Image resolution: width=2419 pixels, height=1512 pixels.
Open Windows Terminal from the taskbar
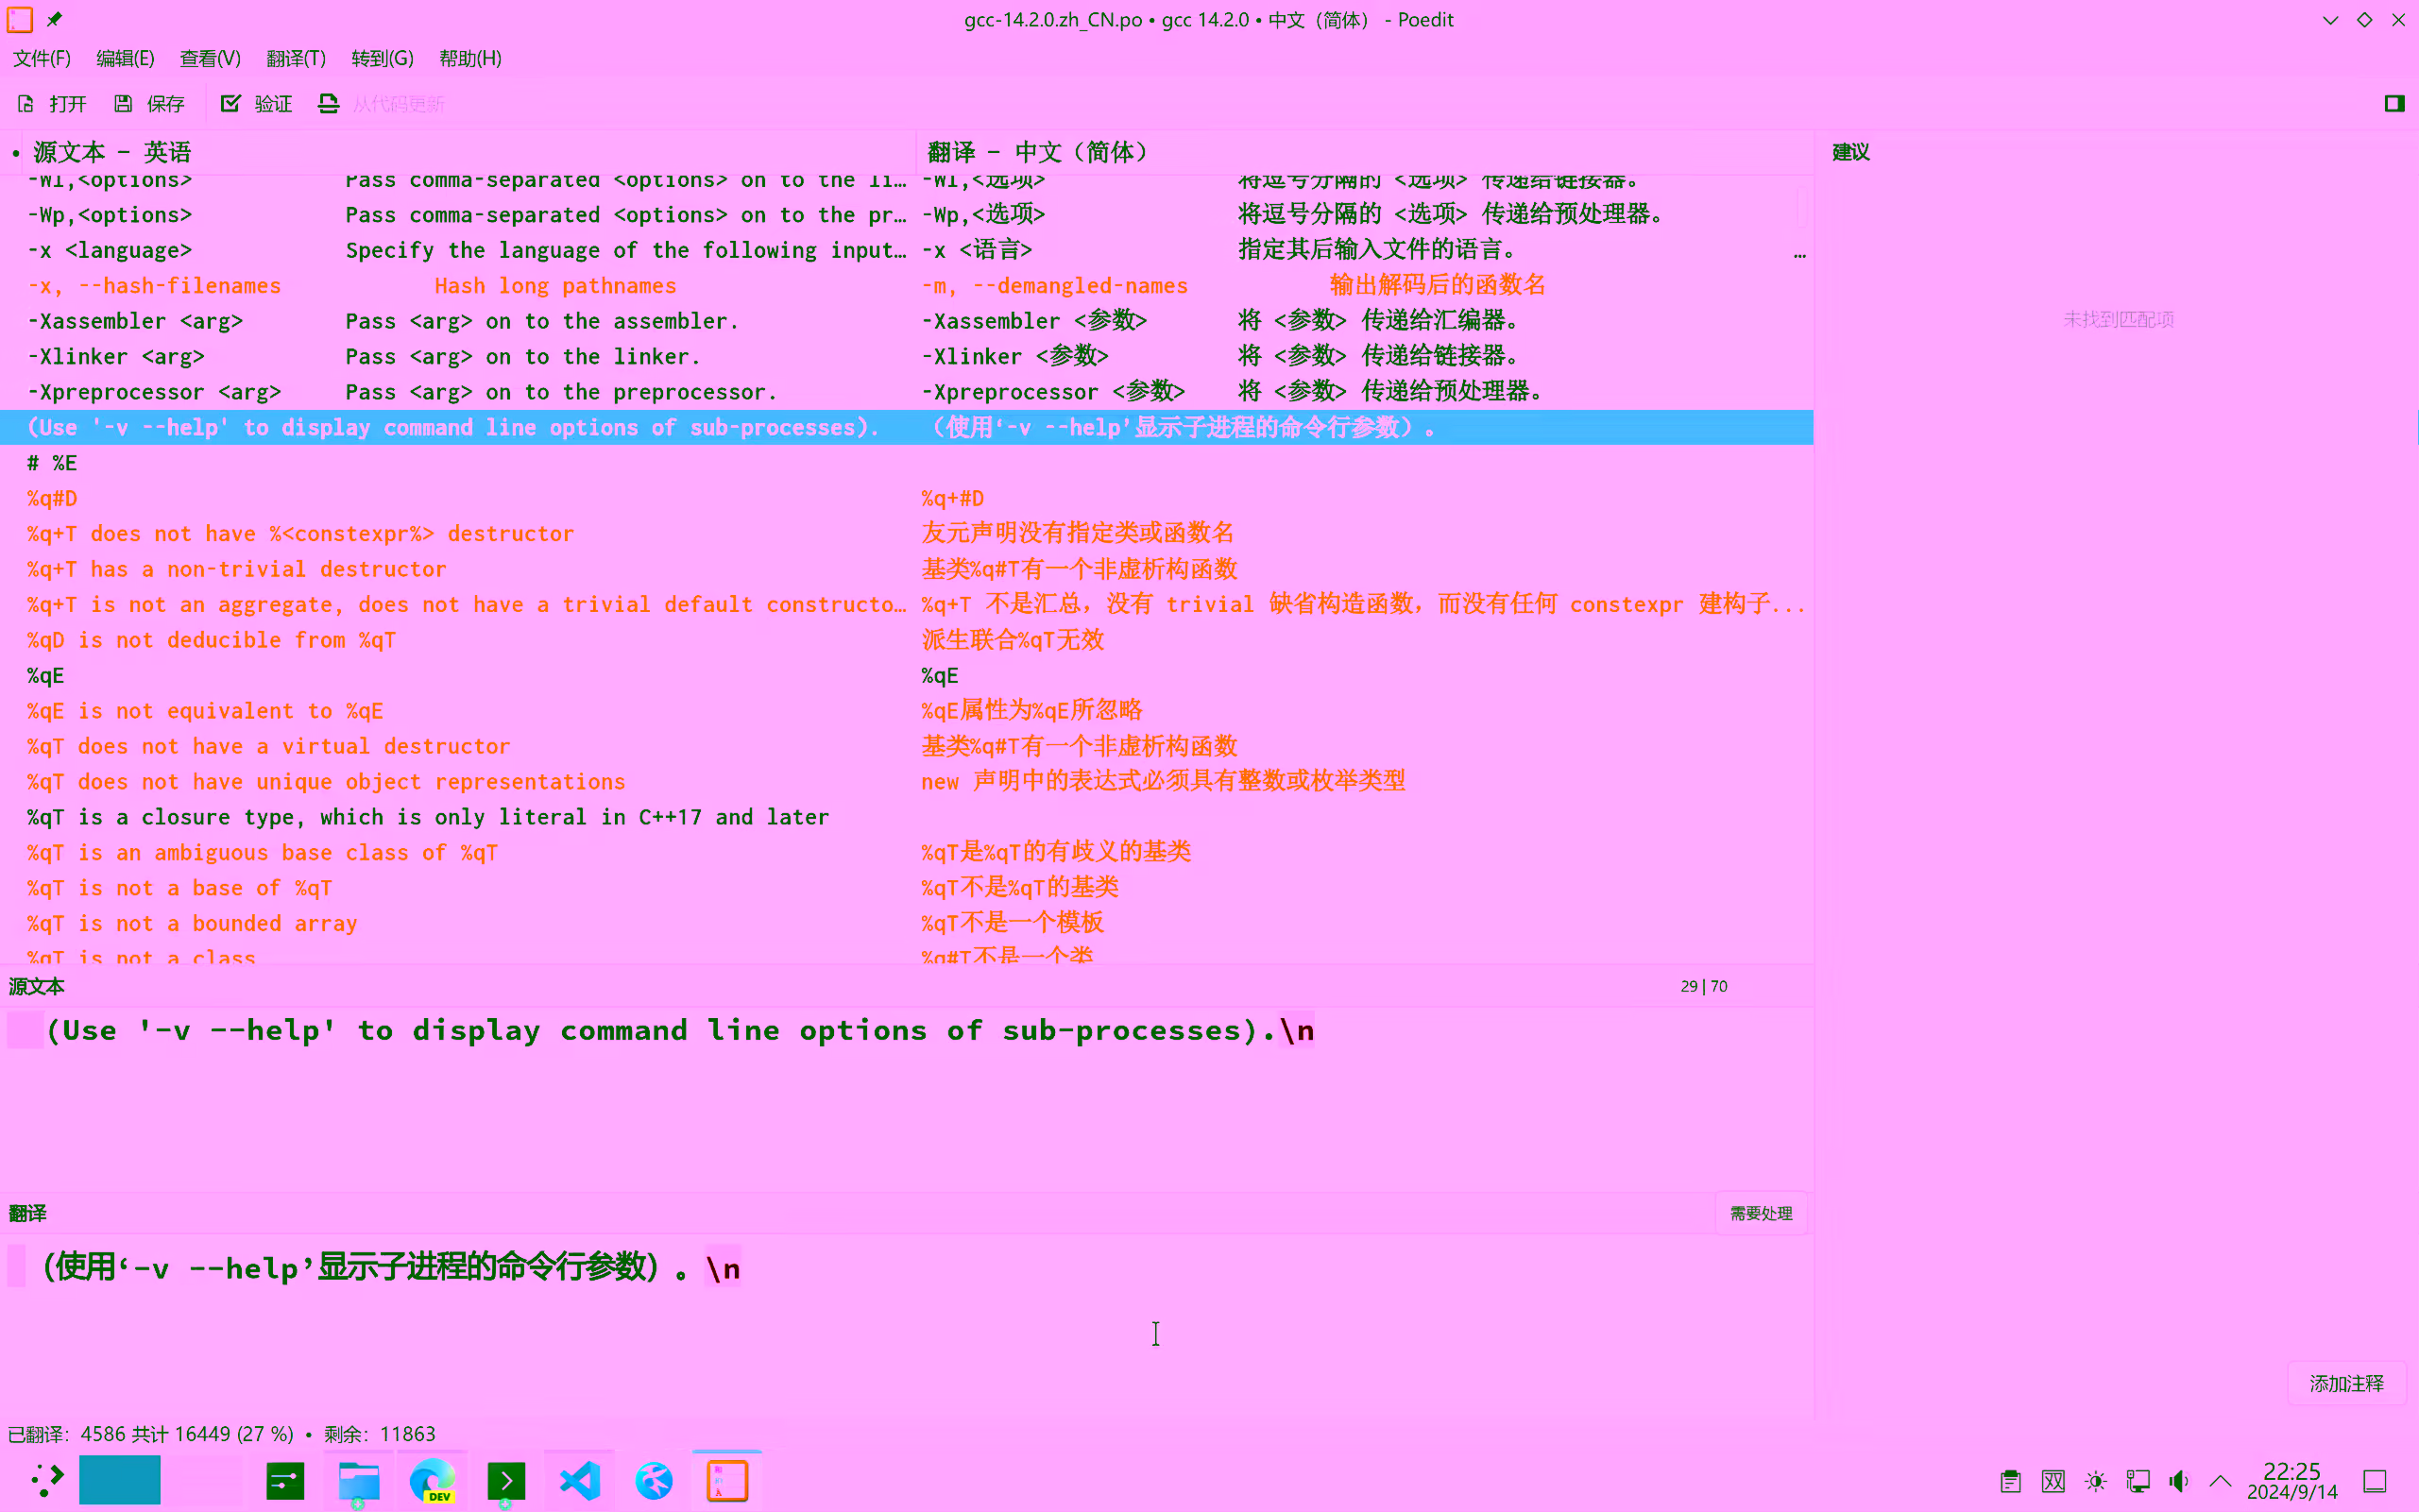coord(506,1480)
